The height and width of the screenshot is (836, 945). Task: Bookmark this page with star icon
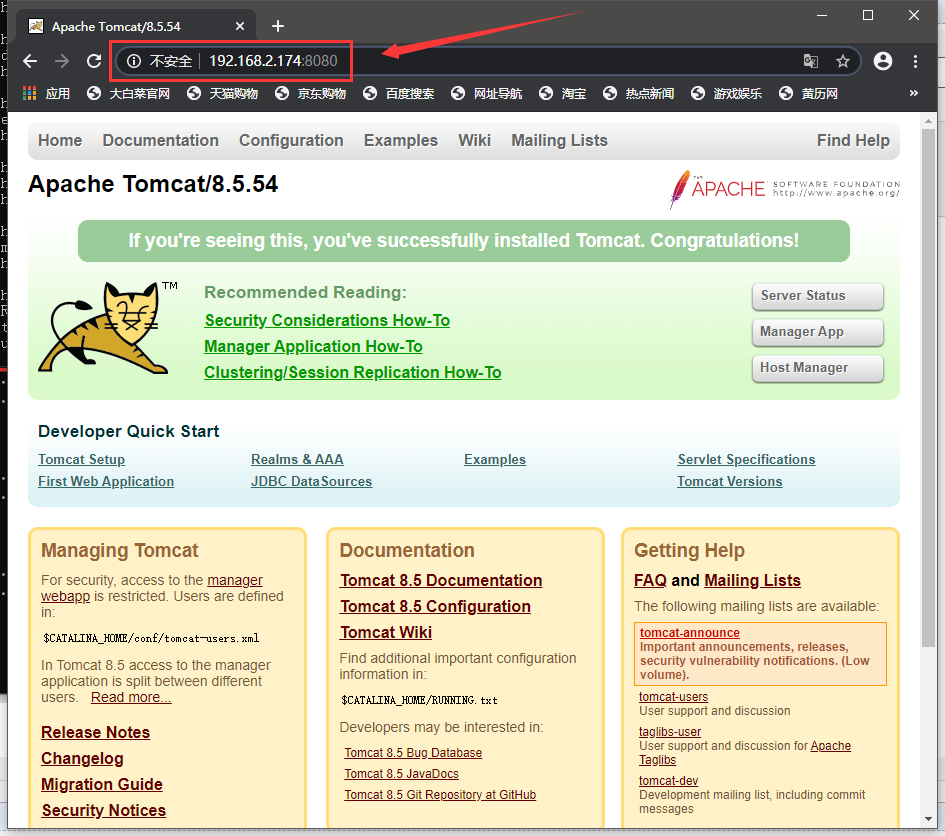coord(843,61)
